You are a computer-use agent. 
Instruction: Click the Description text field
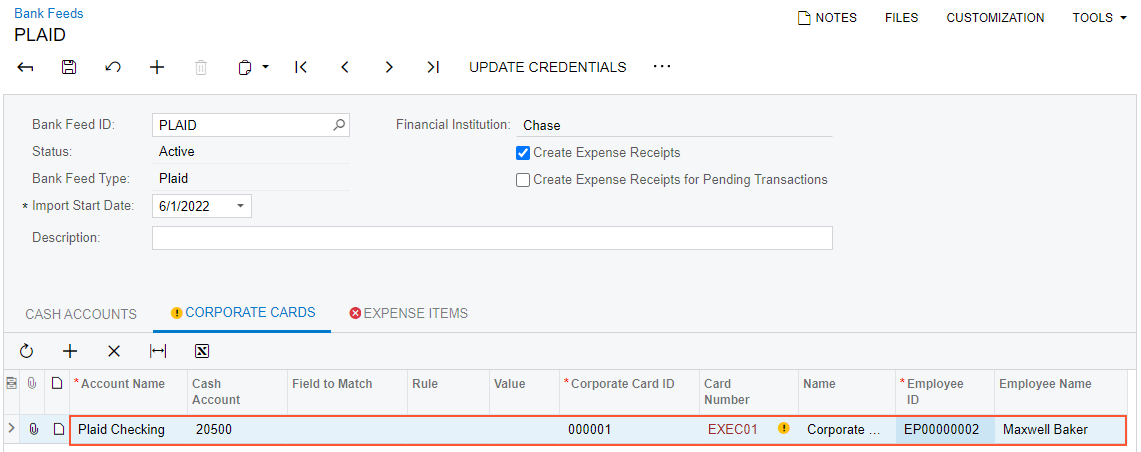coord(492,238)
